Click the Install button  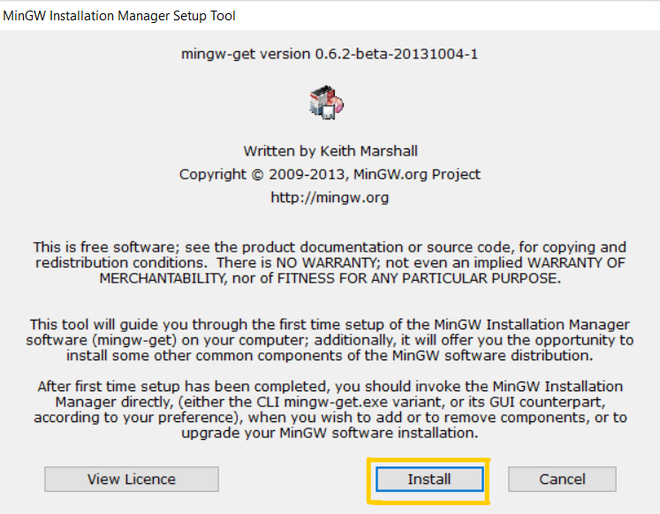tap(429, 479)
